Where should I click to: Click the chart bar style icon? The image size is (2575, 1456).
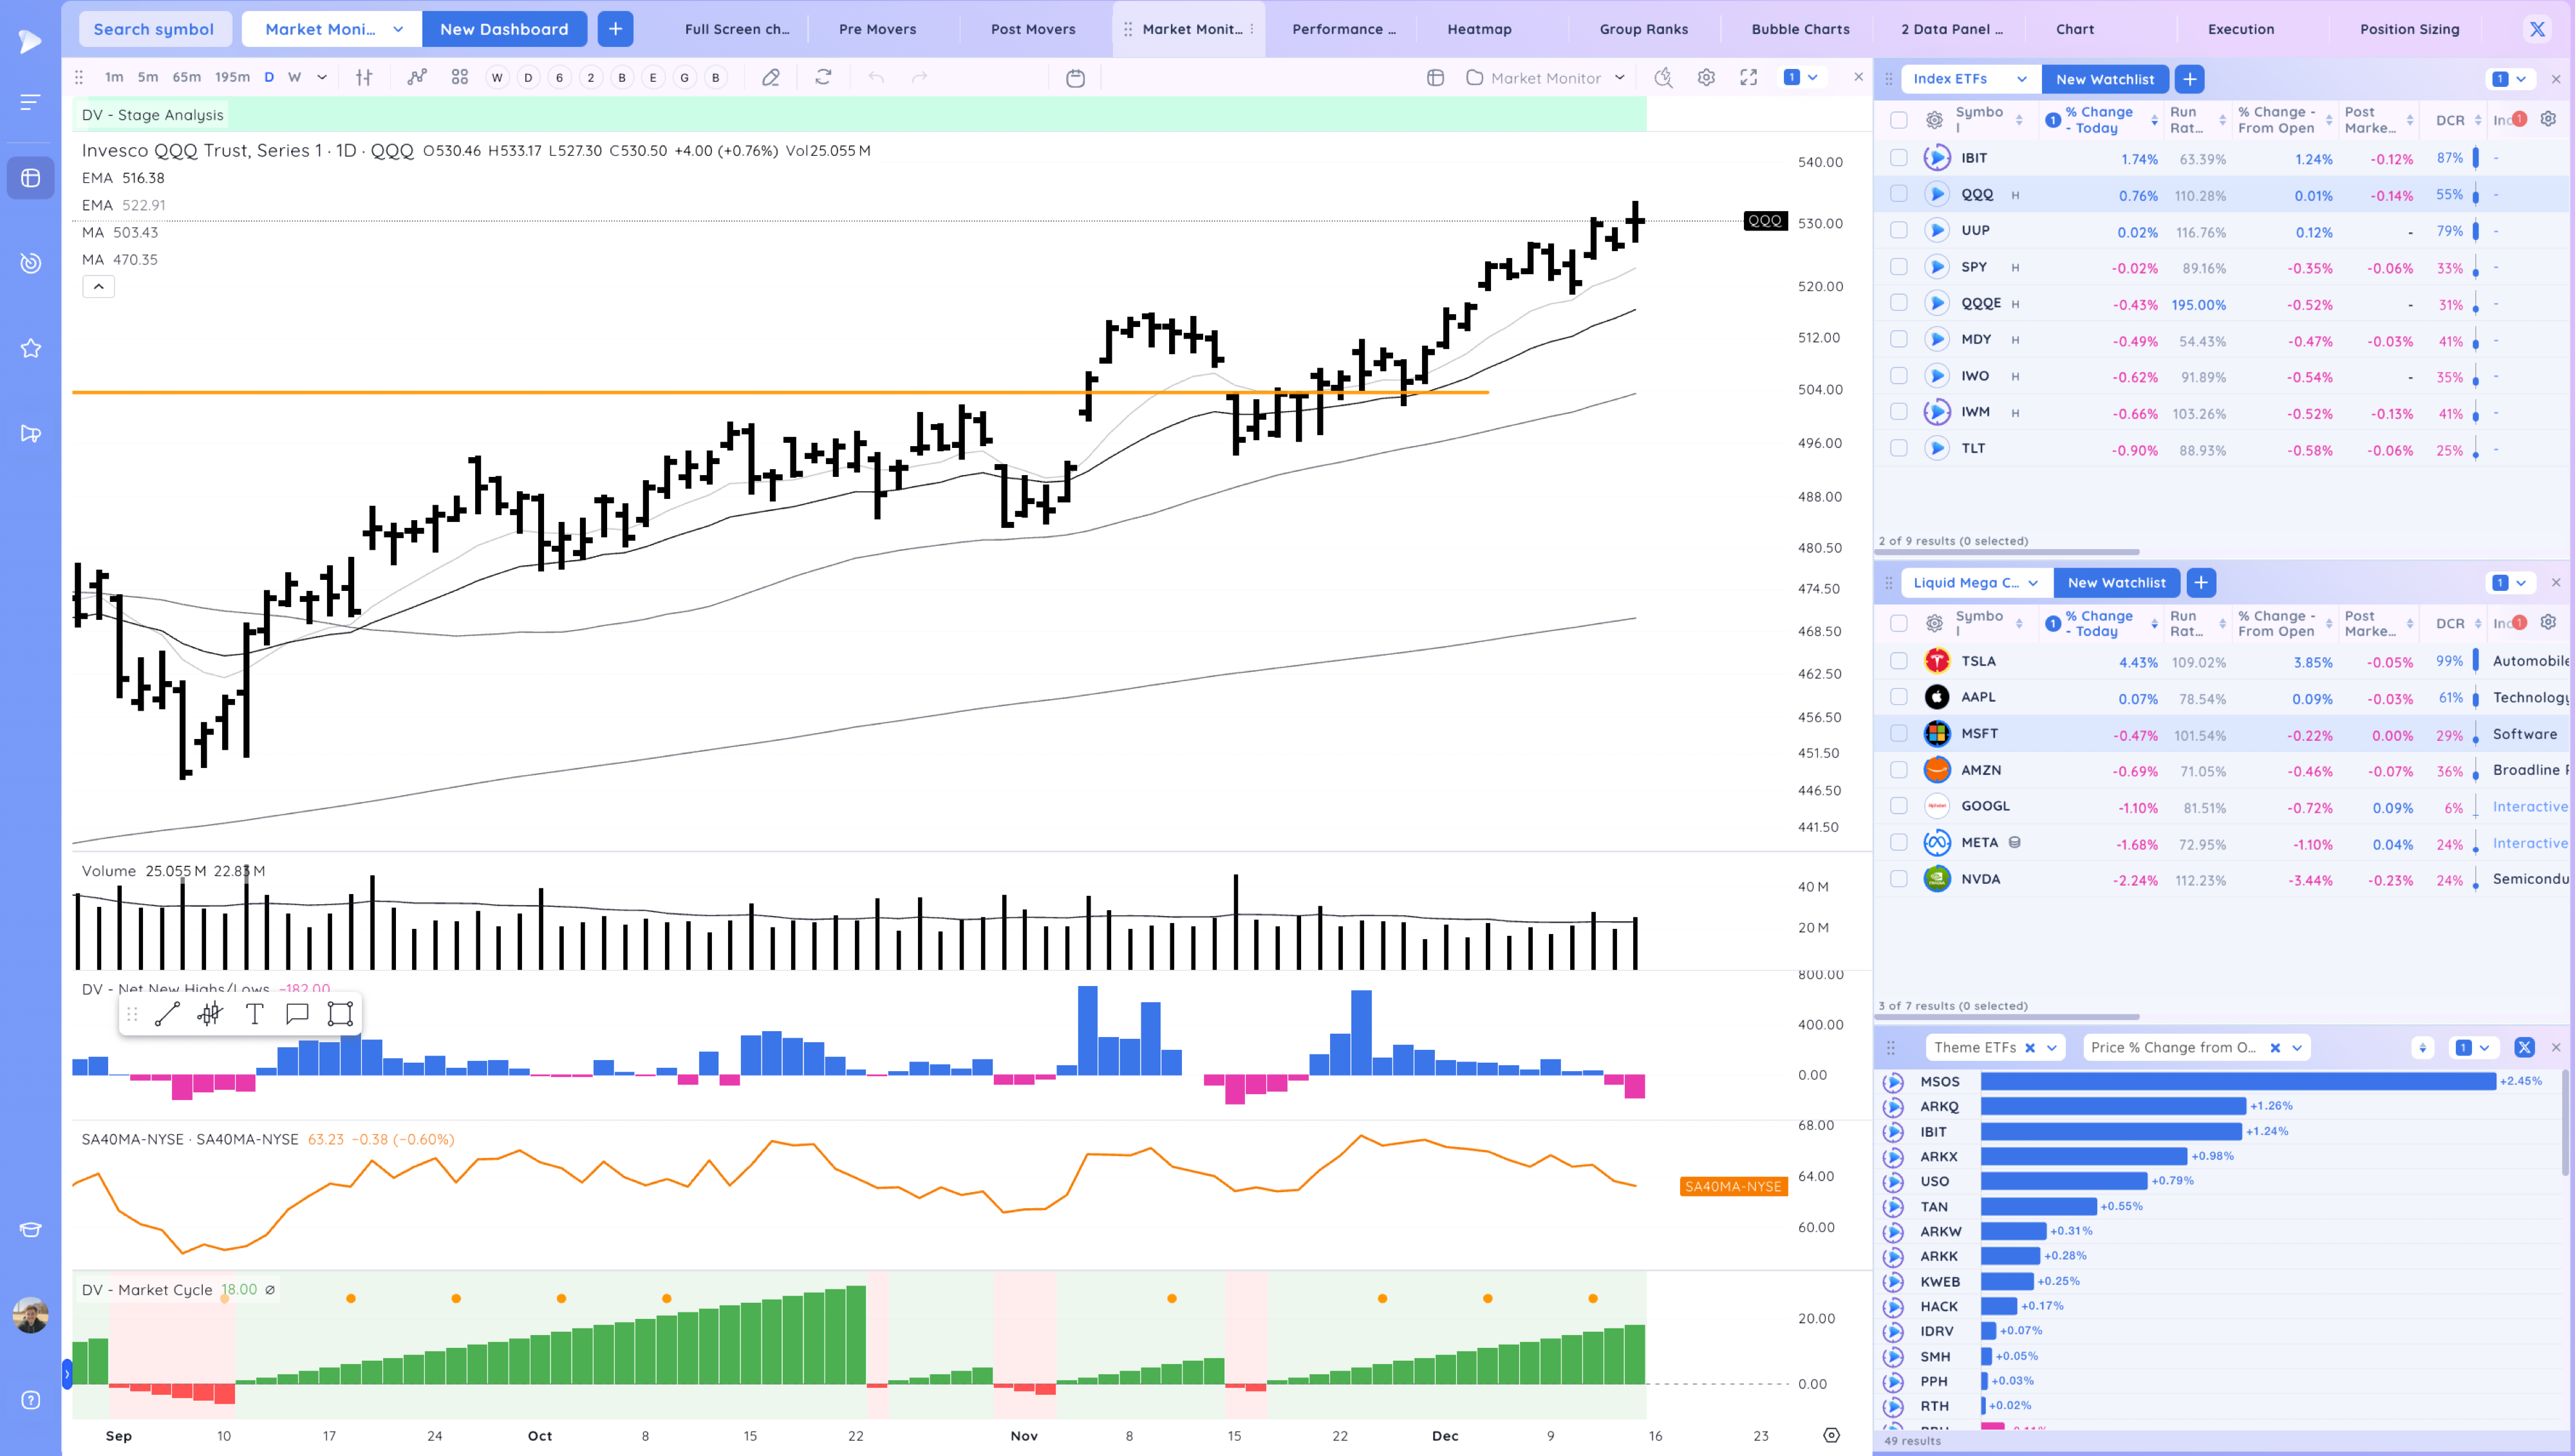point(364,77)
